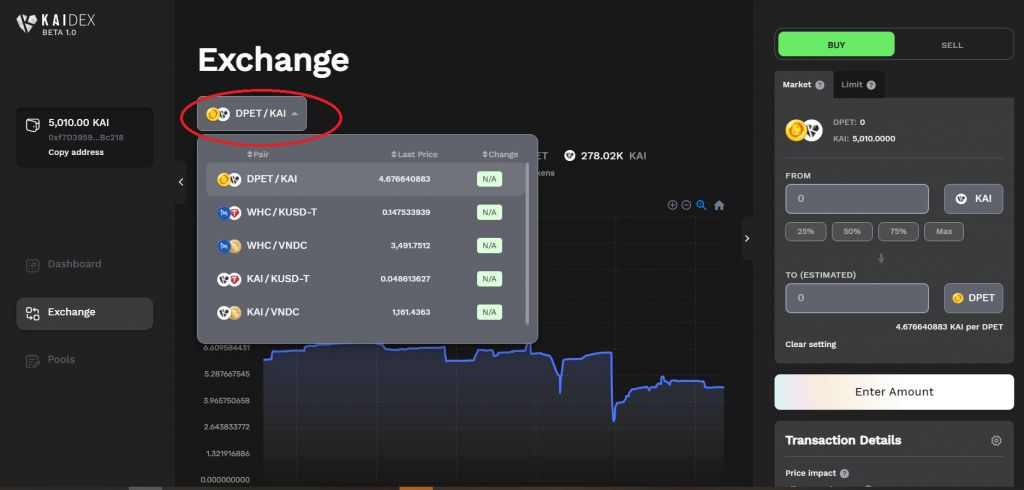The image size is (1024, 490).
Task: Click the chart zoom in plus icon
Action: click(x=672, y=205)
